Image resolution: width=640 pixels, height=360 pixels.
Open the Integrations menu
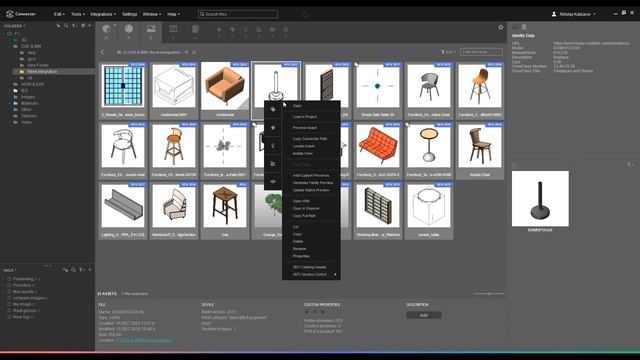[x=103, y=14]
